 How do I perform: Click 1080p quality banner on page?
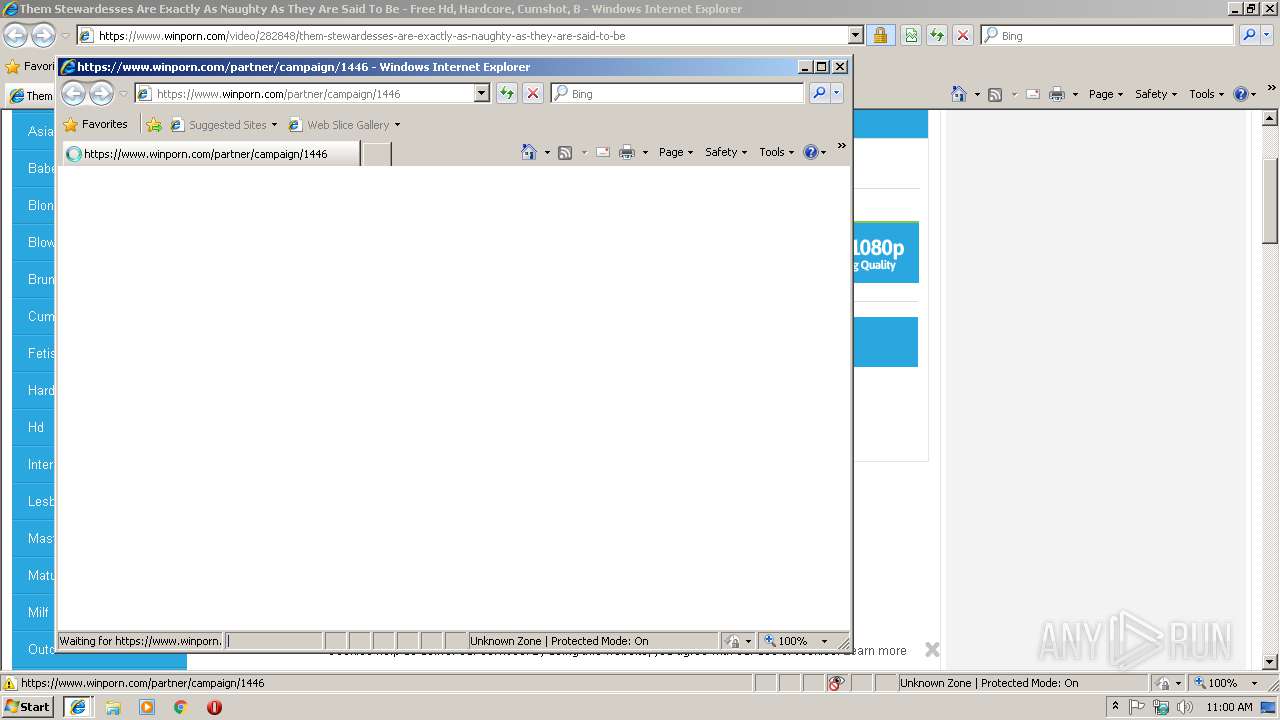pyautogui.click(x=885, y=253)
